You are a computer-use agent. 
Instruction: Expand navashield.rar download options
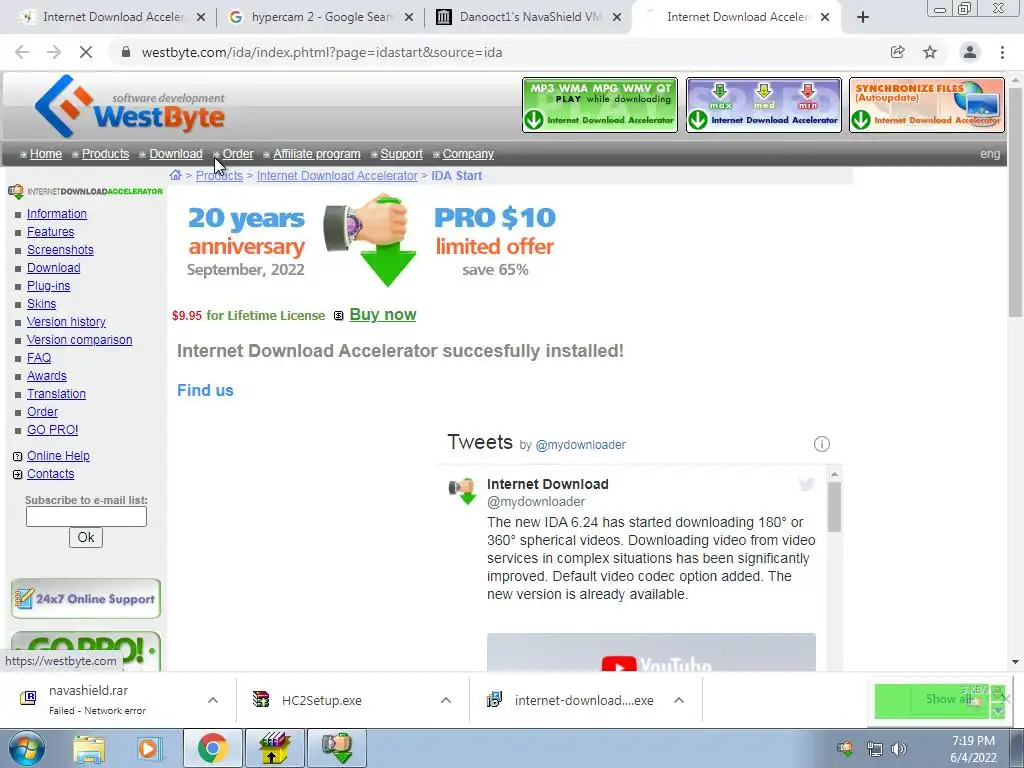point(213,700)
